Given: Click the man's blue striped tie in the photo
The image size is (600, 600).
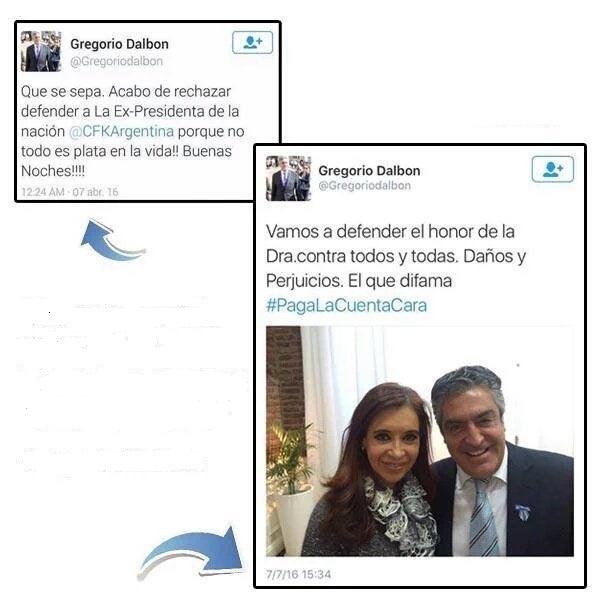Looking at the screenshot, I should pos(484,517).
